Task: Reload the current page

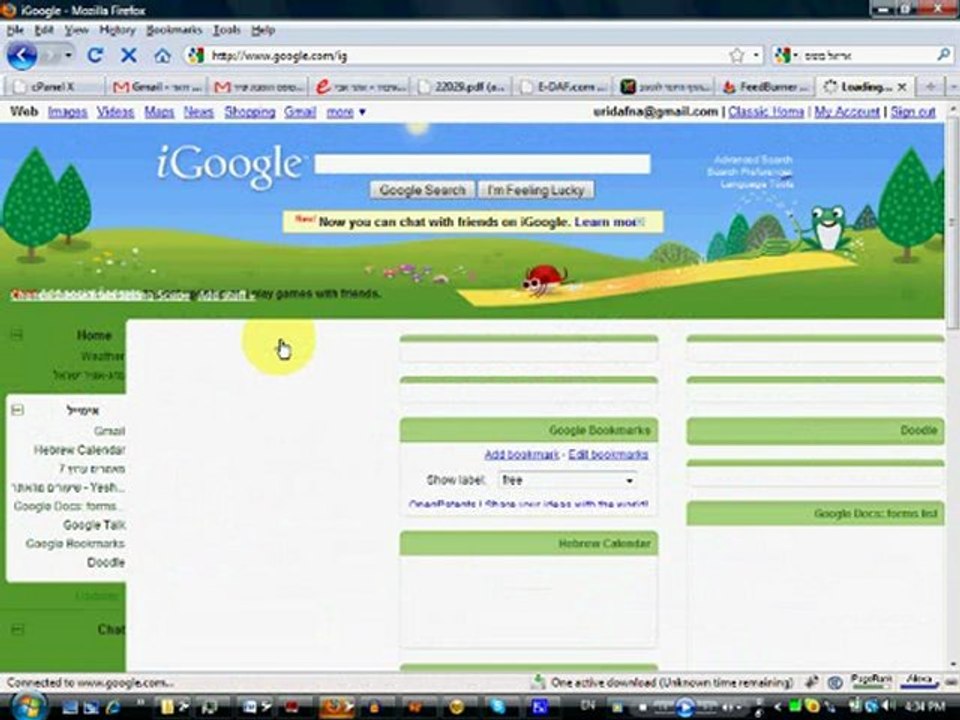Action: click(x=95, y=56)
